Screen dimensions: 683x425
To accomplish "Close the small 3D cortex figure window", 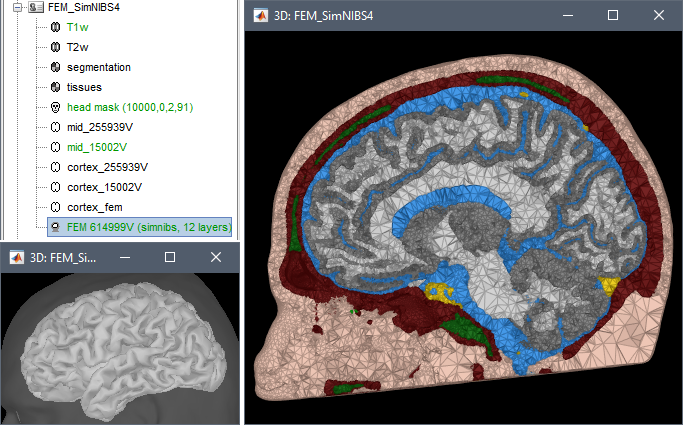I will coord(215,257).
